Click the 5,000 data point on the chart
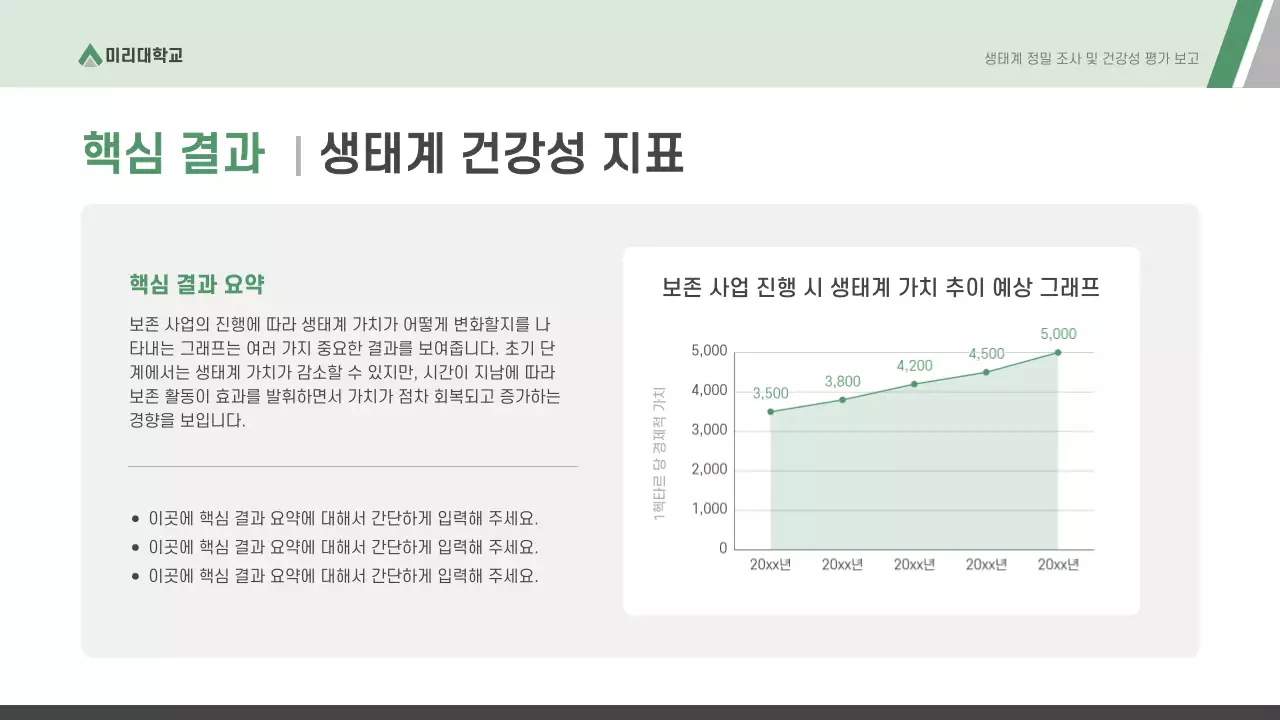 tap(1056, 352)
